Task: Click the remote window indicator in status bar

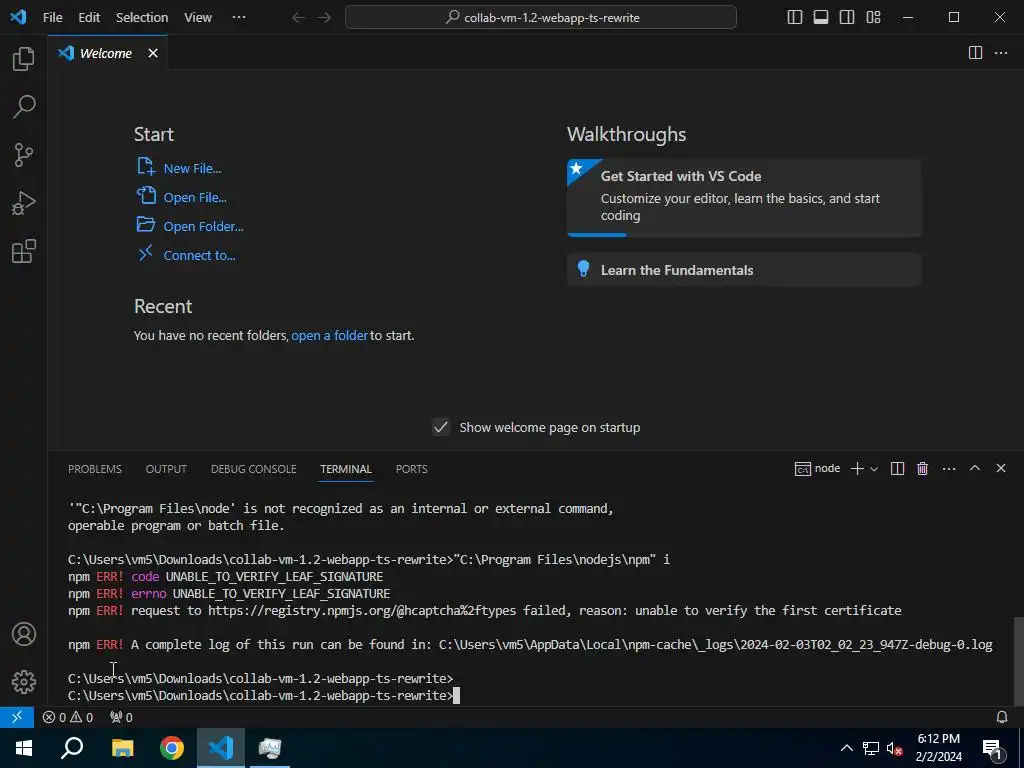Action: click(x=17, y=717)
